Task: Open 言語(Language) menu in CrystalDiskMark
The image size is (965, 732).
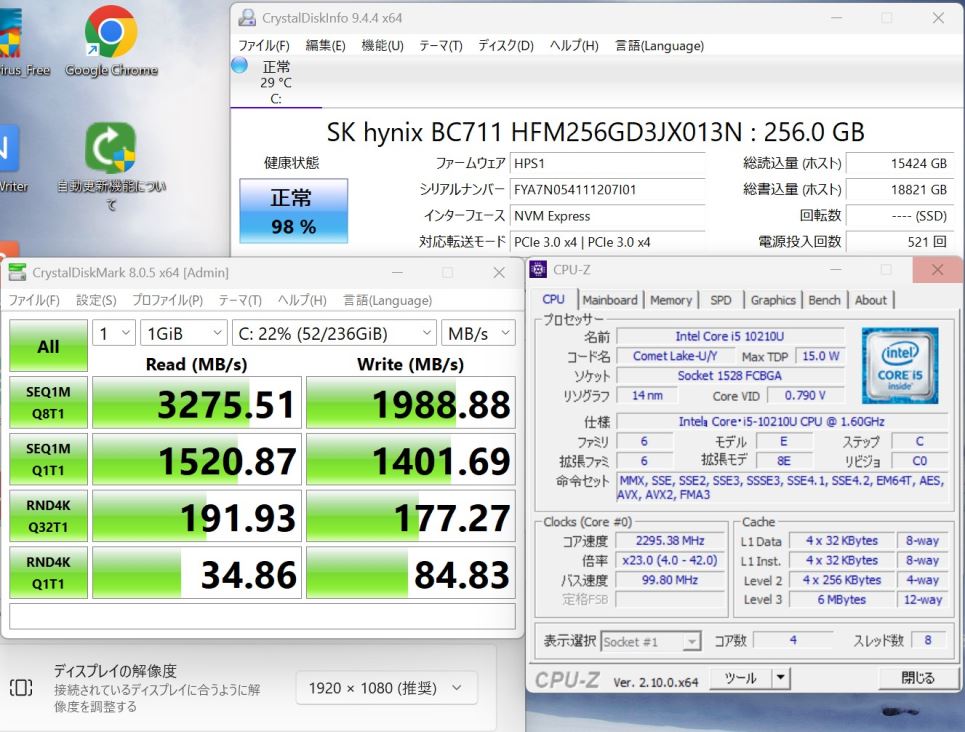Action: pyautogui.click(x=387, y=300)
